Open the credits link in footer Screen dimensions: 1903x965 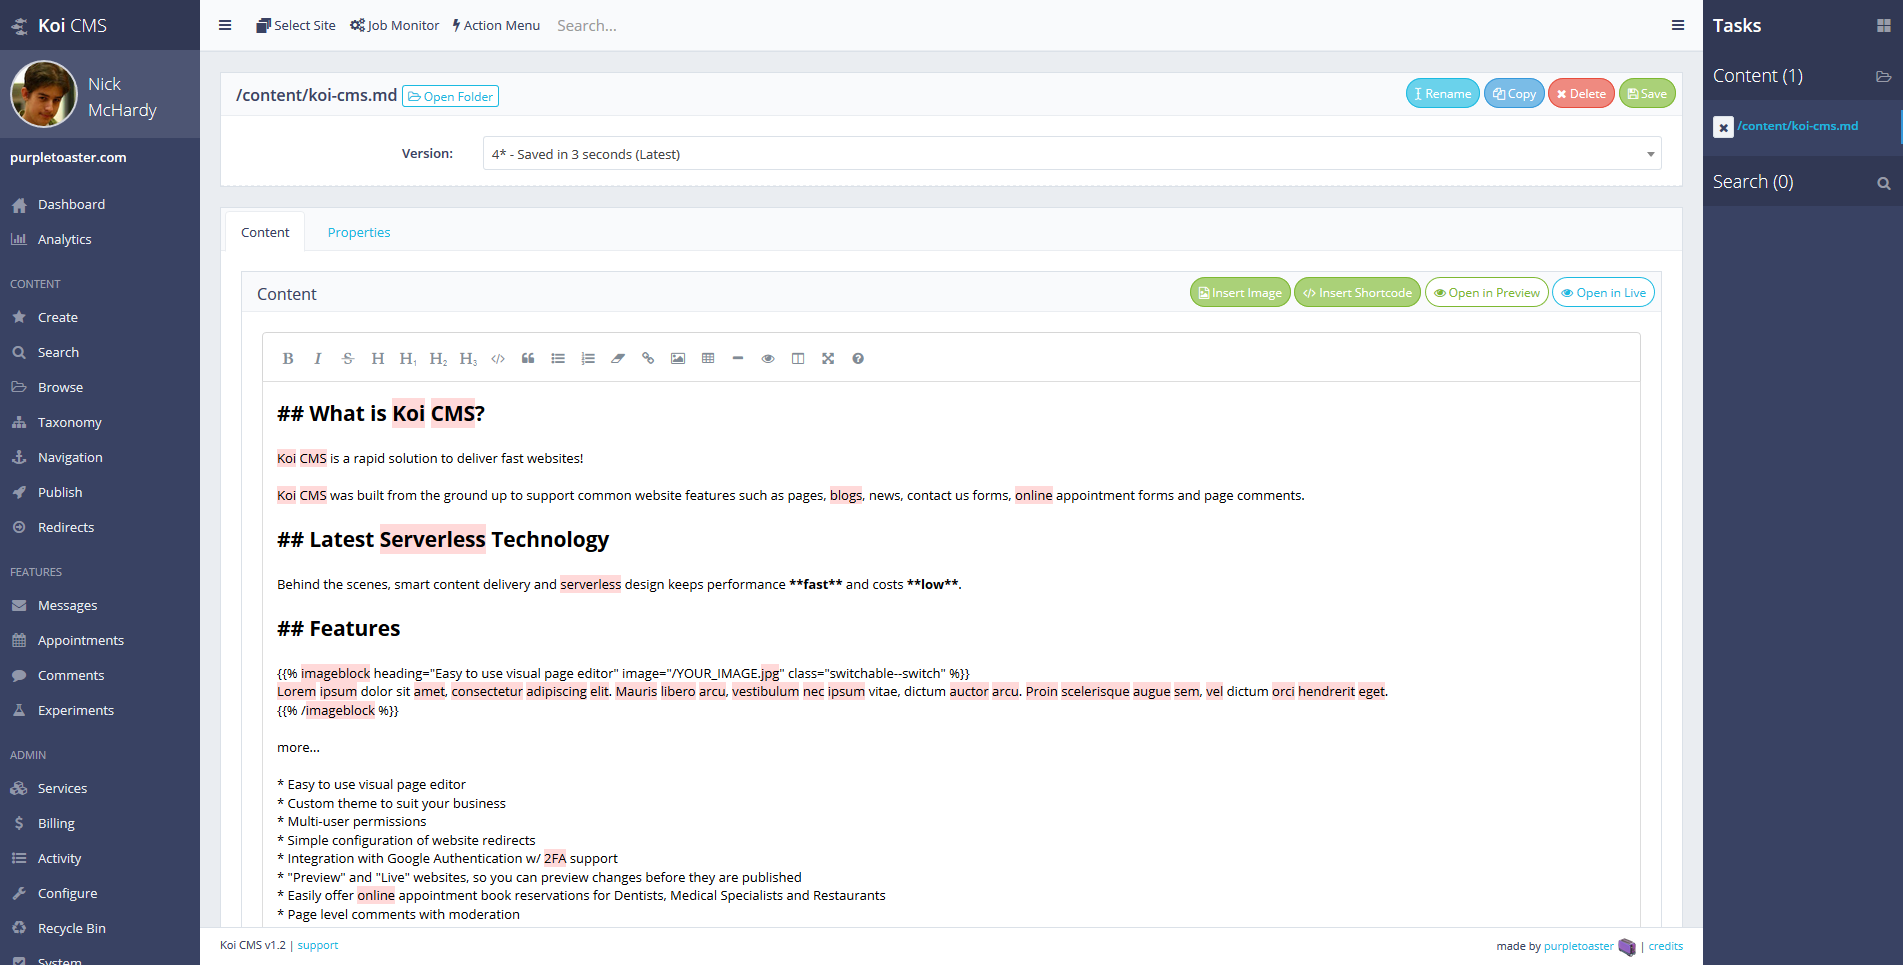[x=1666, y=946]
